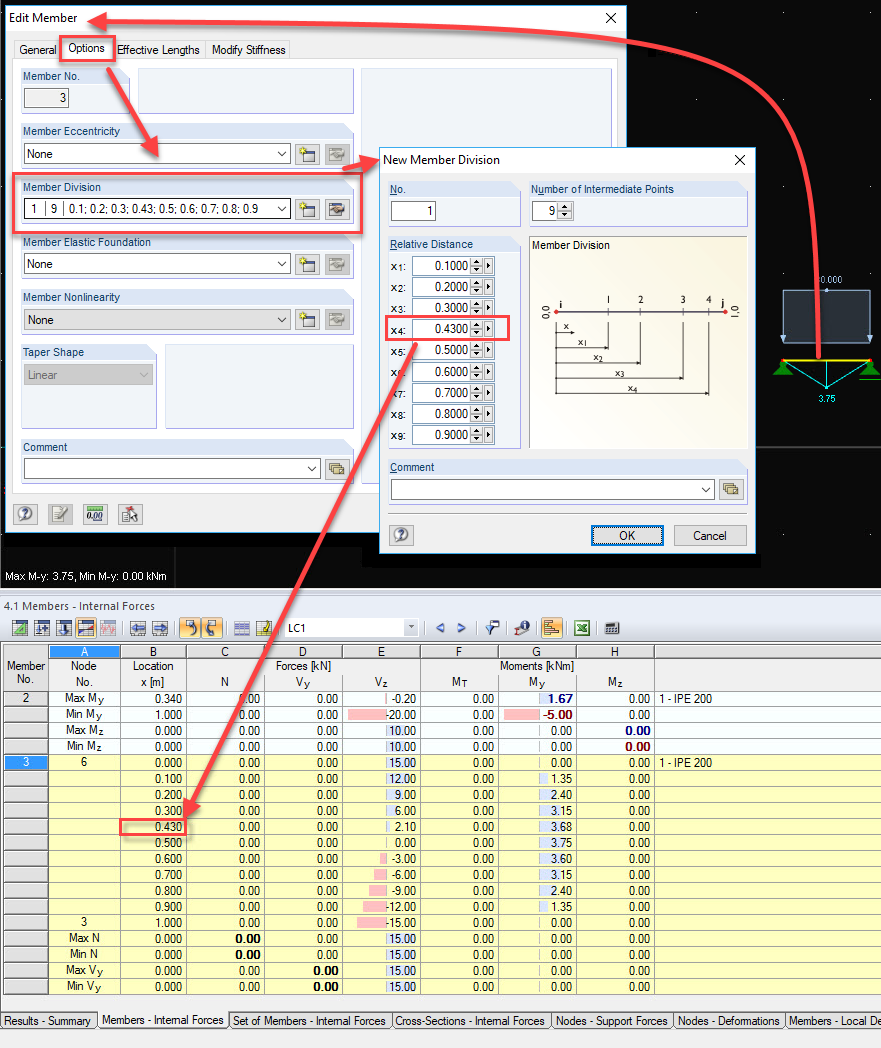
Task: Open Member Nonlinearity dropdown
Action: tap(282, 320)
